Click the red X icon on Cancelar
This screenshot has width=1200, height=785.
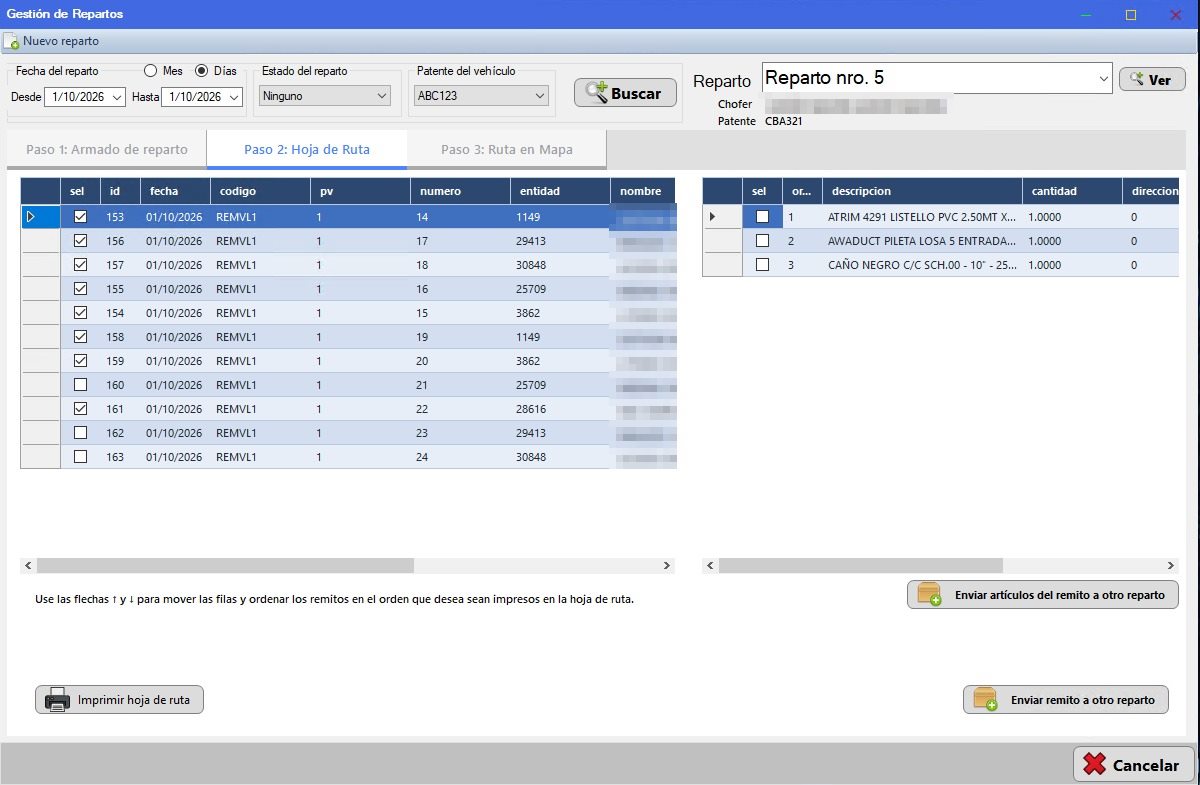pos(1095,765)
